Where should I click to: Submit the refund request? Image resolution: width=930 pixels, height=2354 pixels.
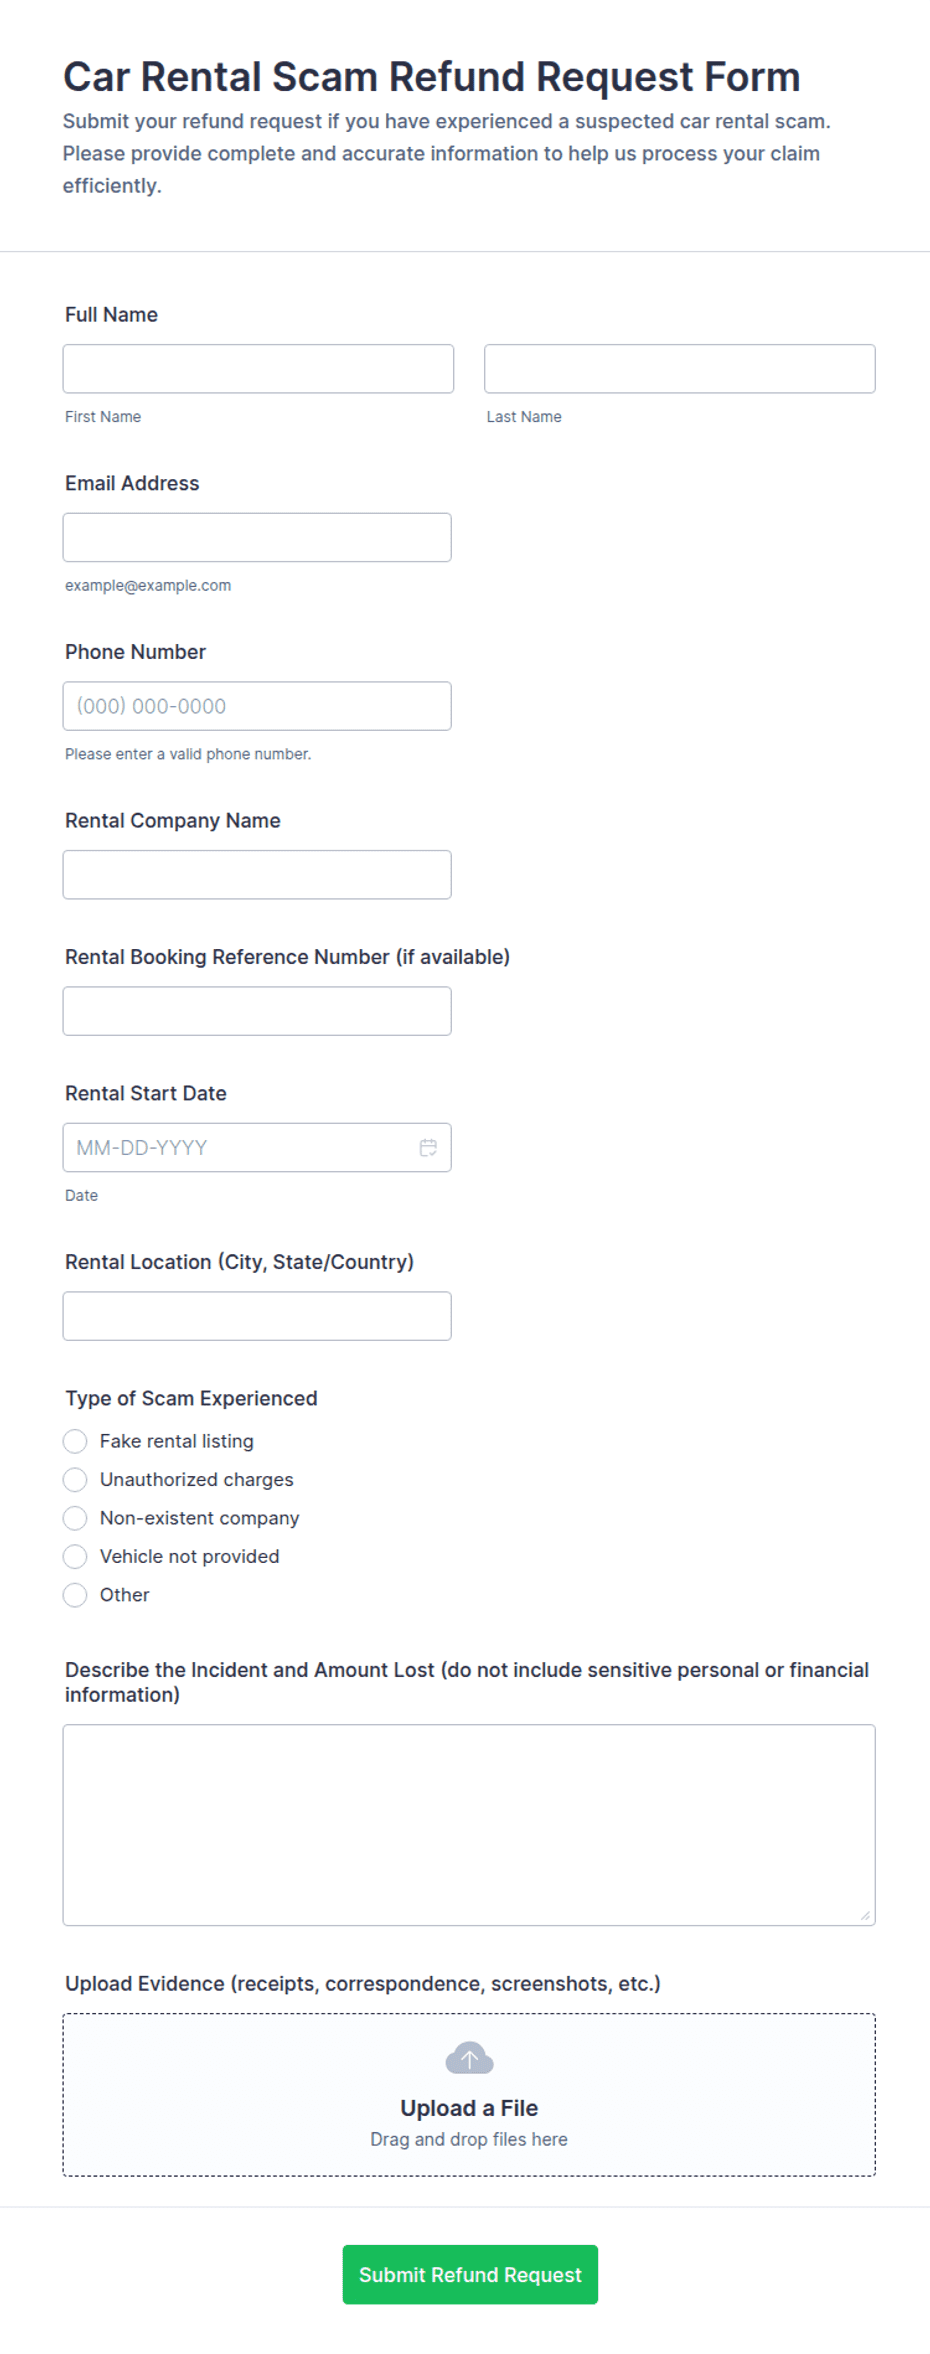[x=470, y=2274]
